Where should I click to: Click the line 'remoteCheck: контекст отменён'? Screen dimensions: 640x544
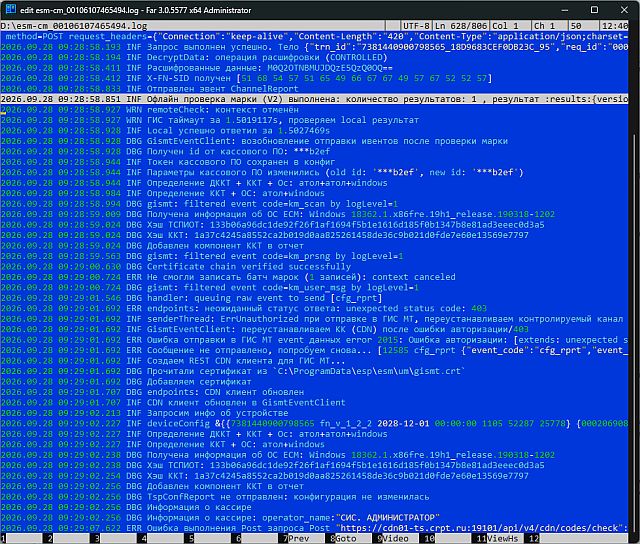click(x=150, y=110)
